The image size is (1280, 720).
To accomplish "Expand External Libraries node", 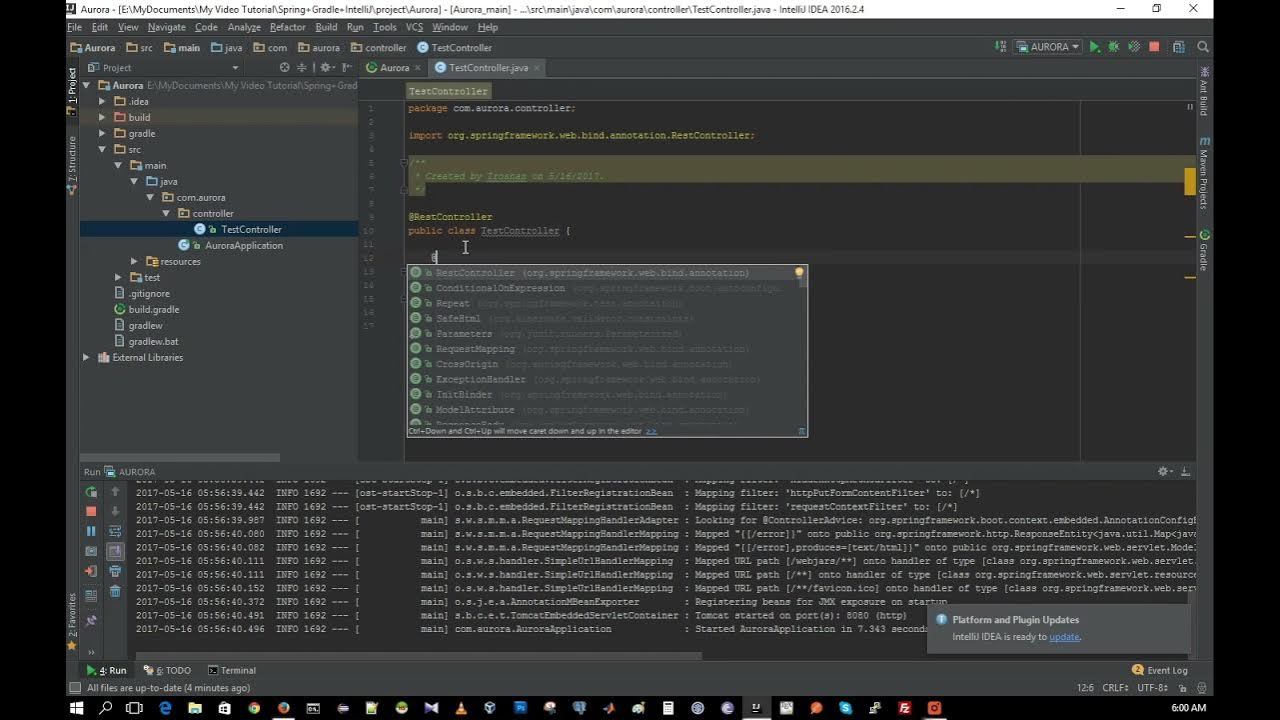I will point(86,357).
